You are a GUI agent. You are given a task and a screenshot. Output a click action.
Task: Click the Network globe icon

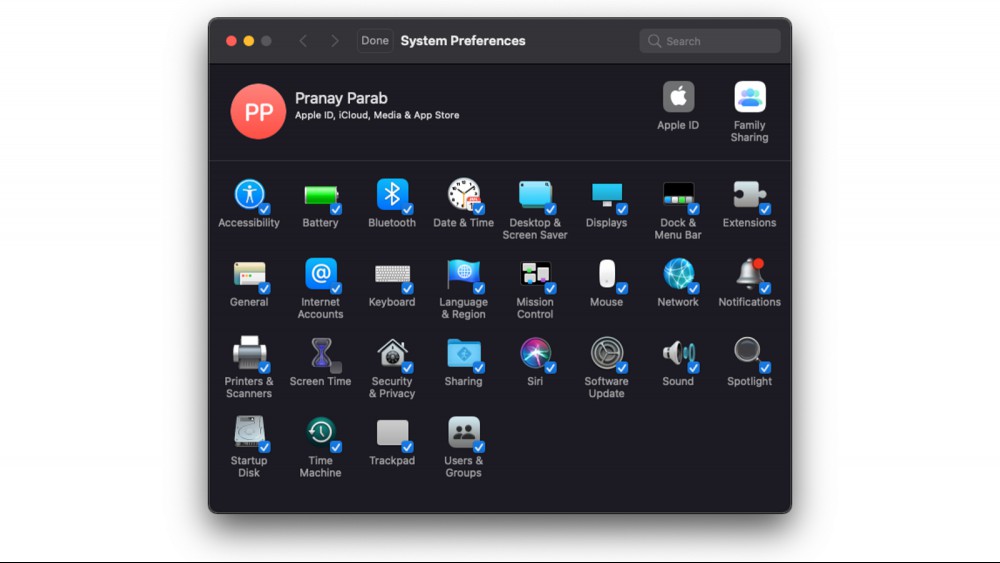tap(678, 274)
